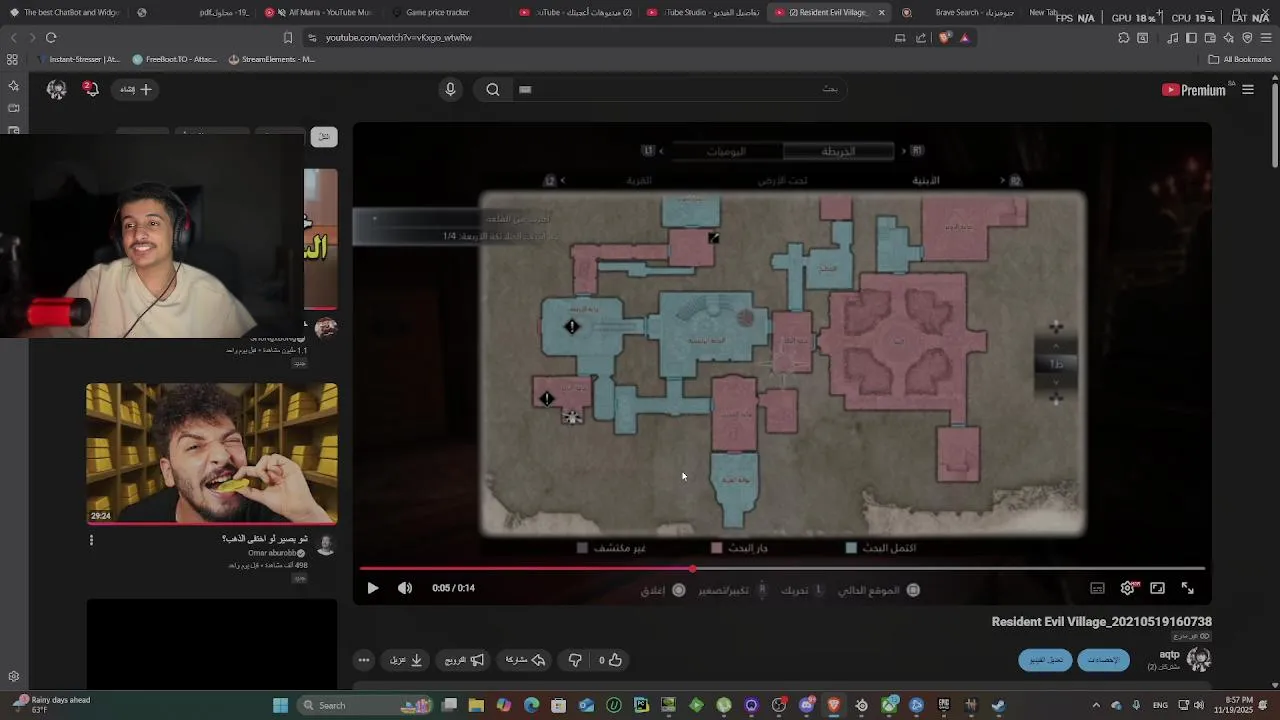Click voice search microphone icon
Image resolution: width=1280 pixels, height=720 pixels.
450,89
